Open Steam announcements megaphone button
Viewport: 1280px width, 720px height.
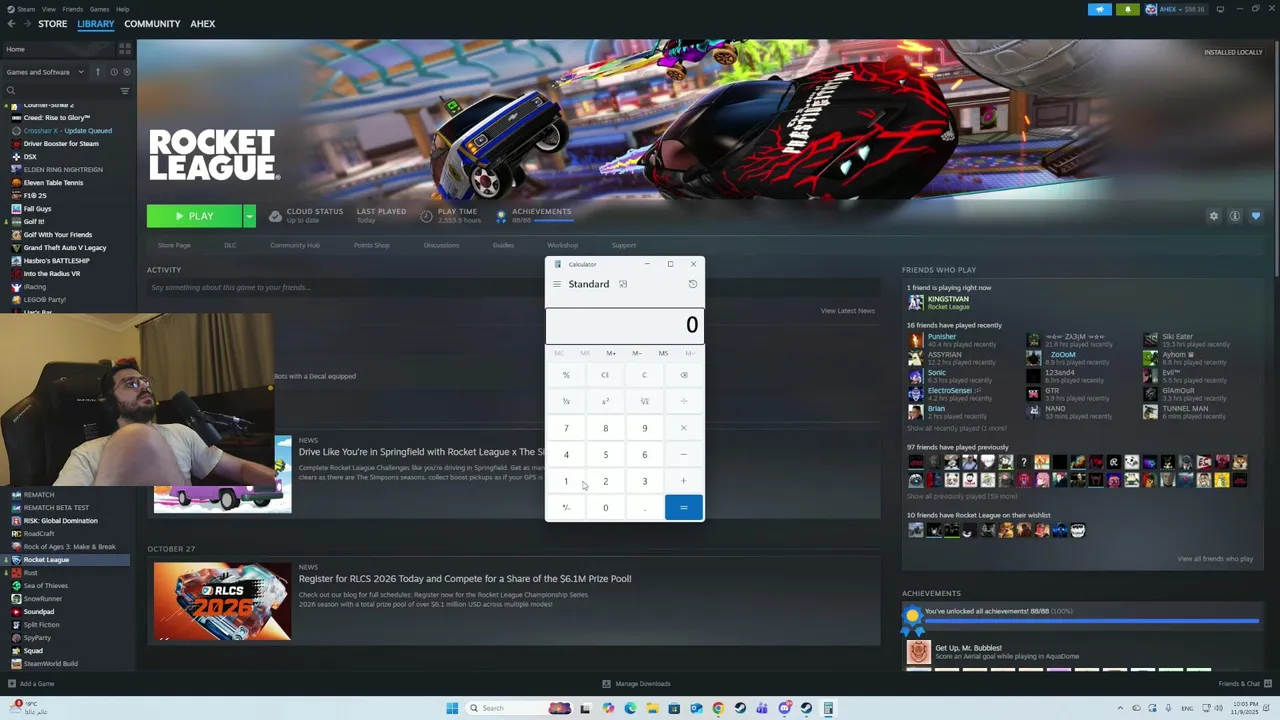[x=1099, y=9]
